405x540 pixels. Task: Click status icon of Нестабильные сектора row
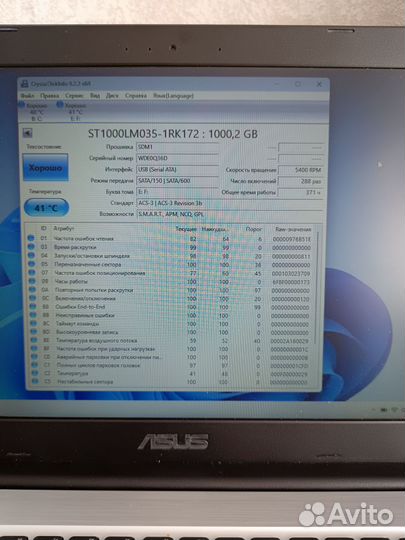click(x=35, y=381)
